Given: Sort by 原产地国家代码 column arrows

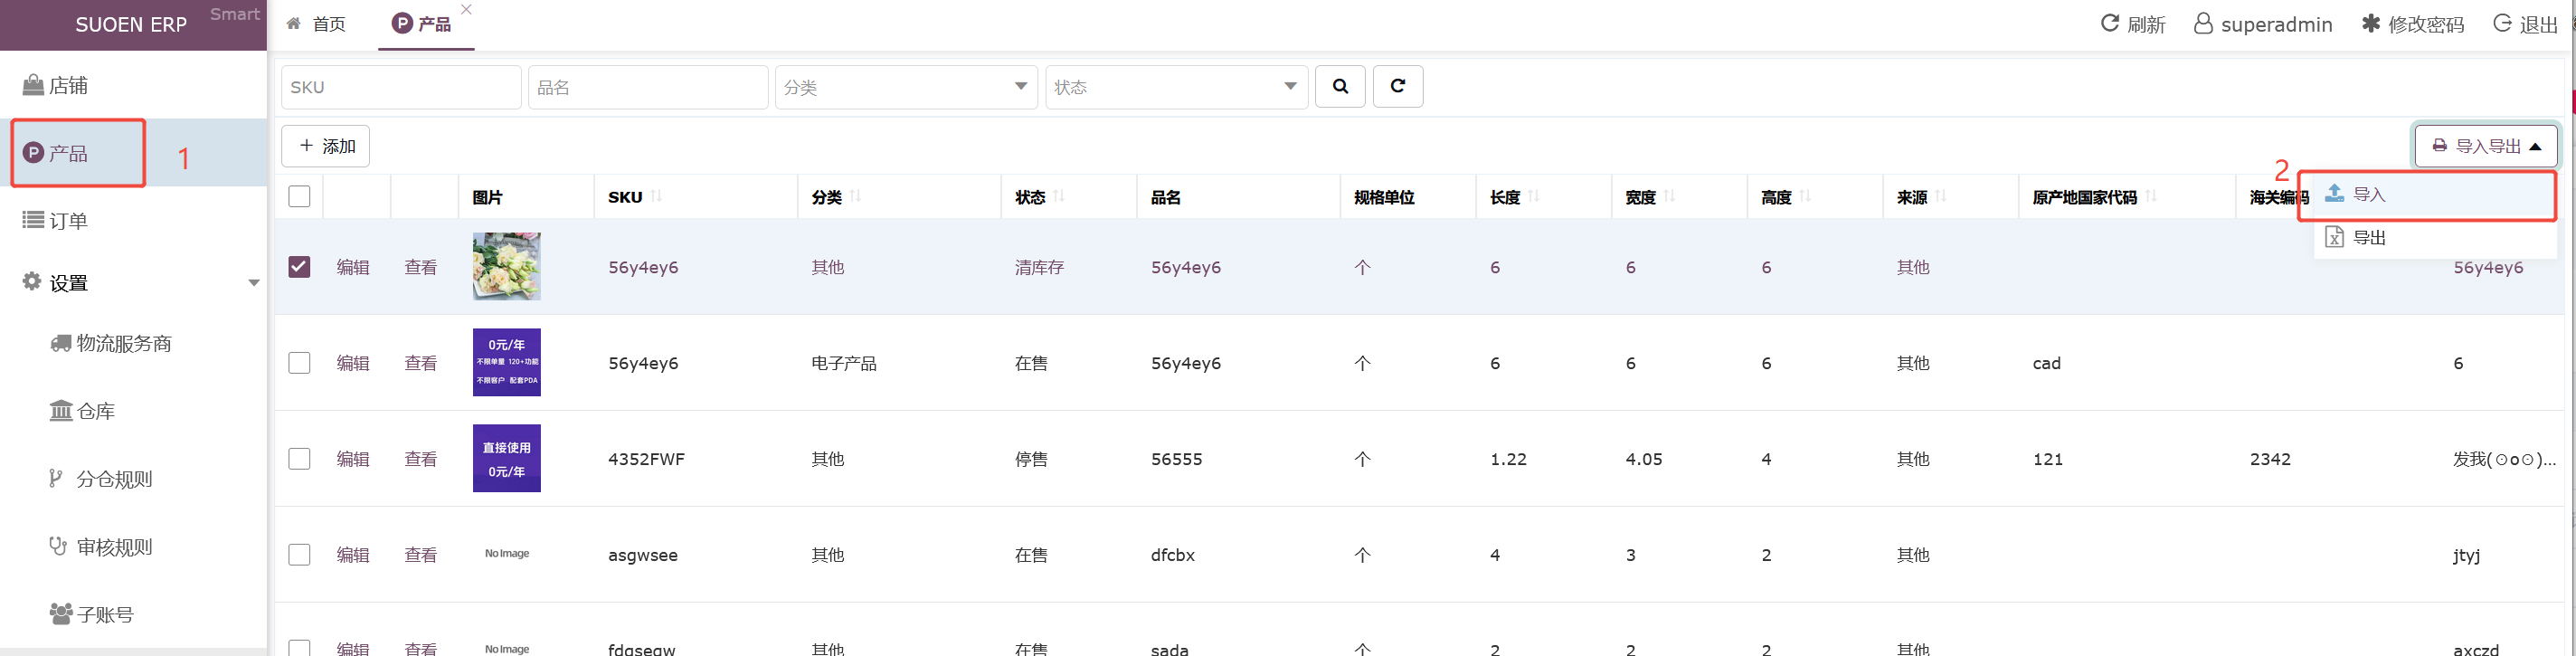Looking at the screenshot, I should pos(2151,196).
